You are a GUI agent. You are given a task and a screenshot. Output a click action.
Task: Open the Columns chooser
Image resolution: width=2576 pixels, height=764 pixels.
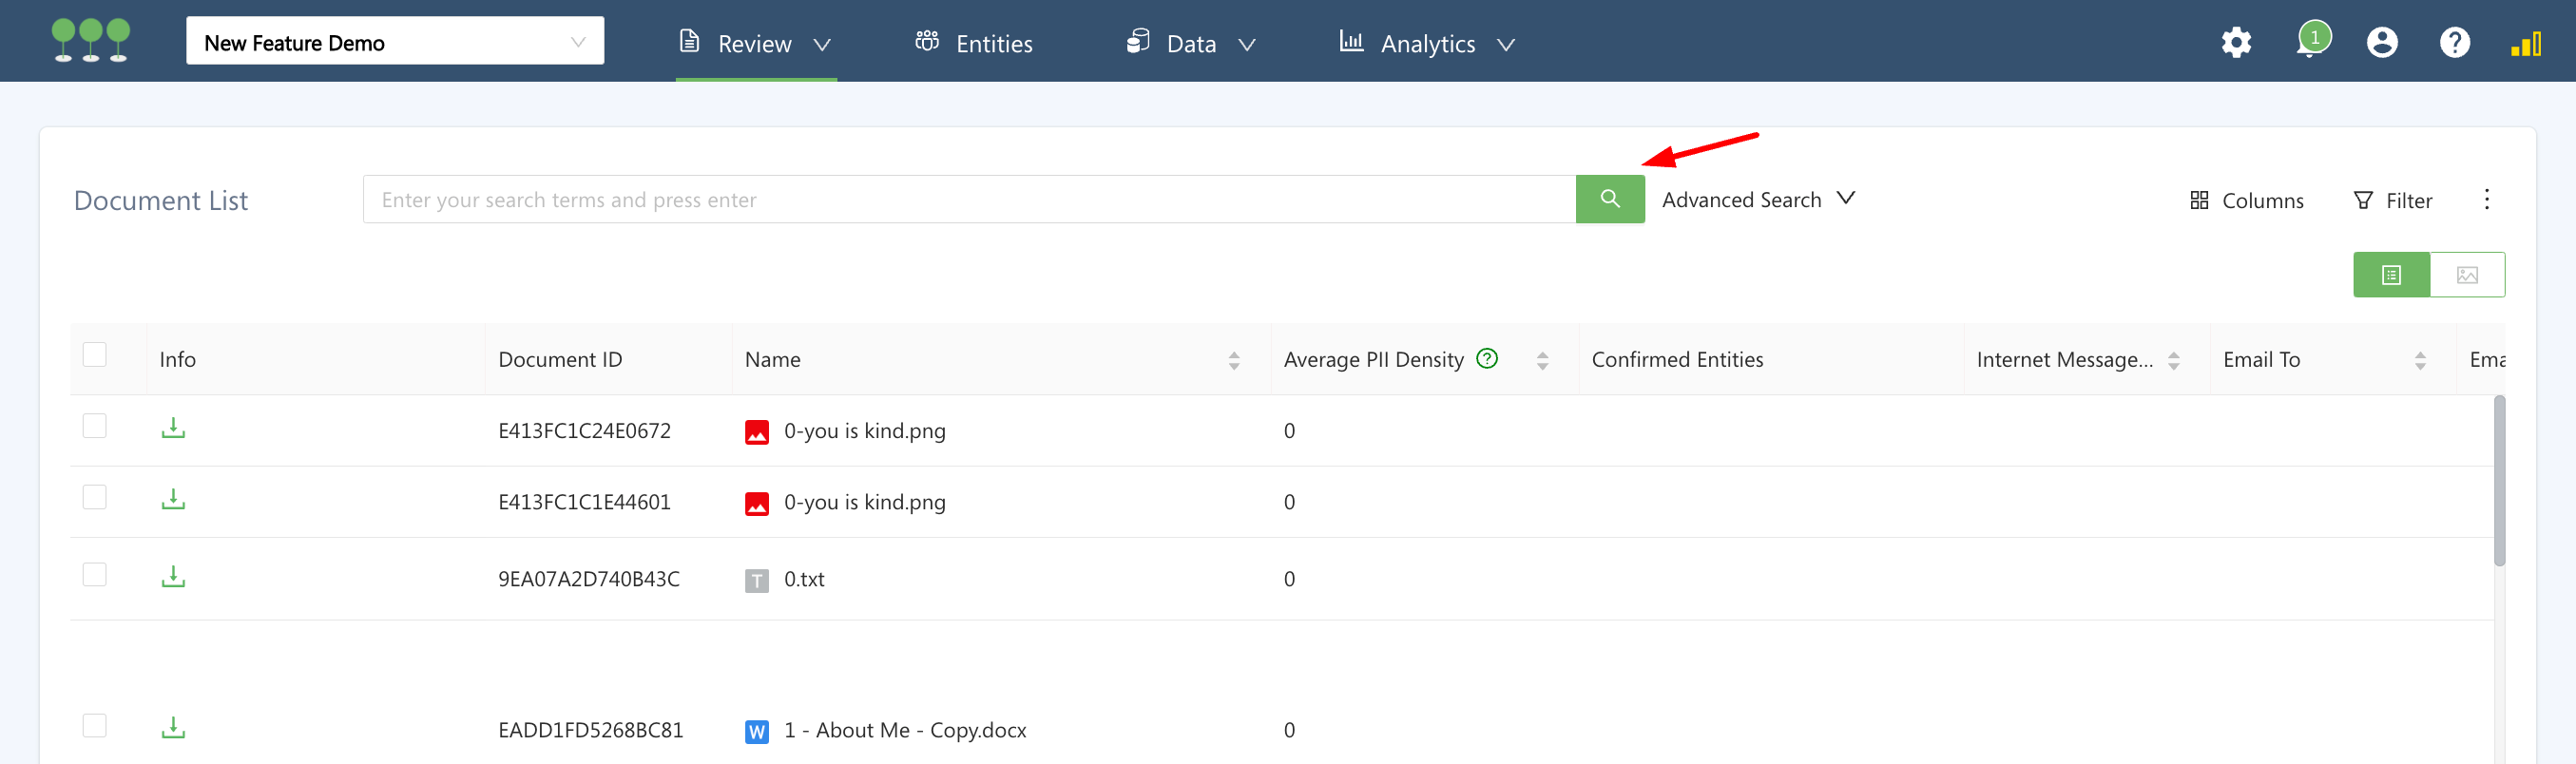click(x=2246, y=201)
